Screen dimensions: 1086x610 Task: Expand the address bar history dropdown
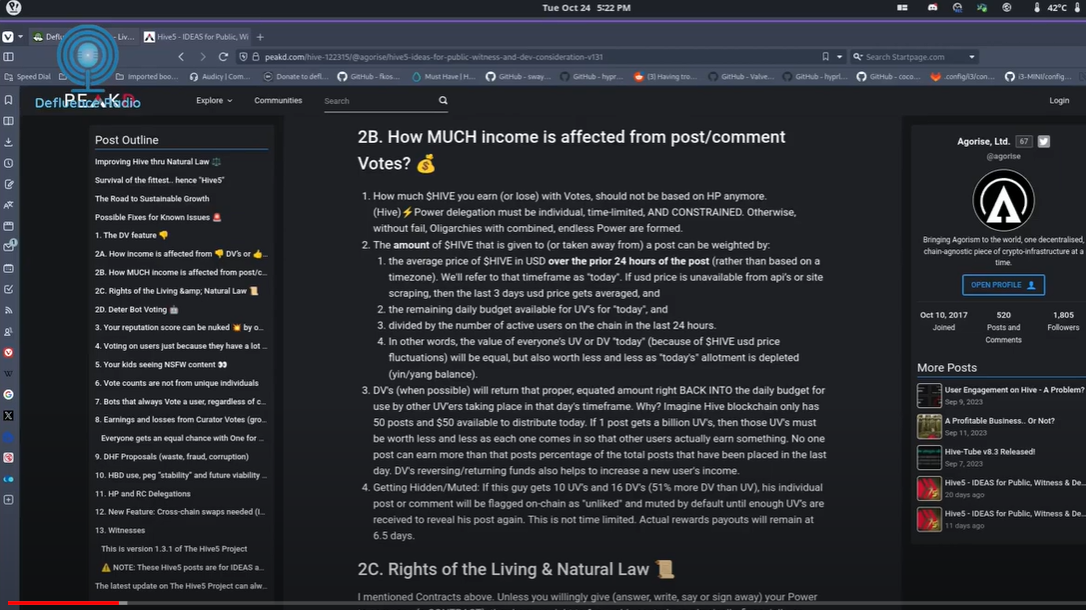(839, 57)
